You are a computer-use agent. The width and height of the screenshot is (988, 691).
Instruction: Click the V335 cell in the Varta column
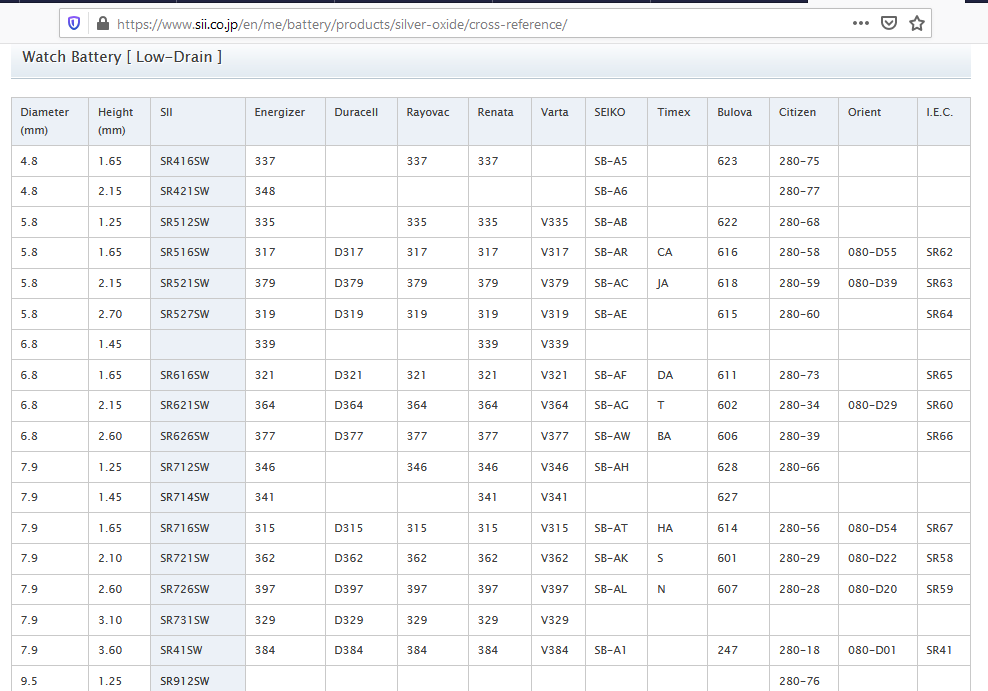tap(554, 222)
